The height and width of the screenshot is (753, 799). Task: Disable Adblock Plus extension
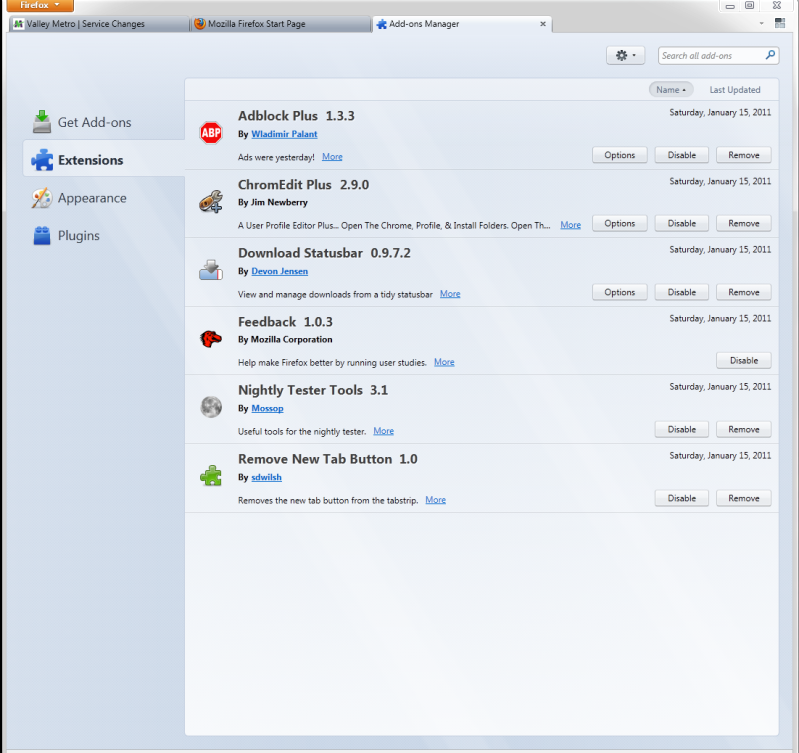point(681,155)
